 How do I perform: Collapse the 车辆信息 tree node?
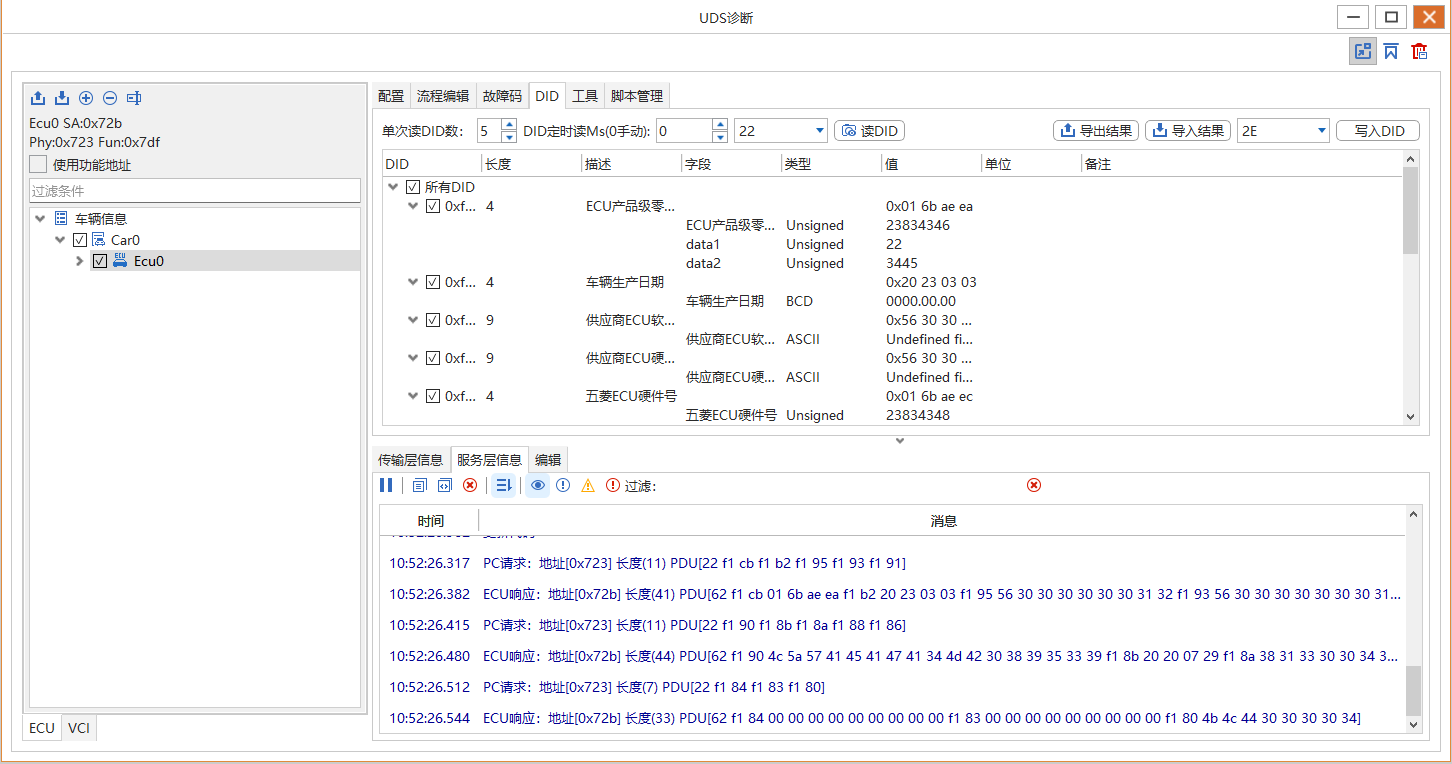click(x=40, y=219)
